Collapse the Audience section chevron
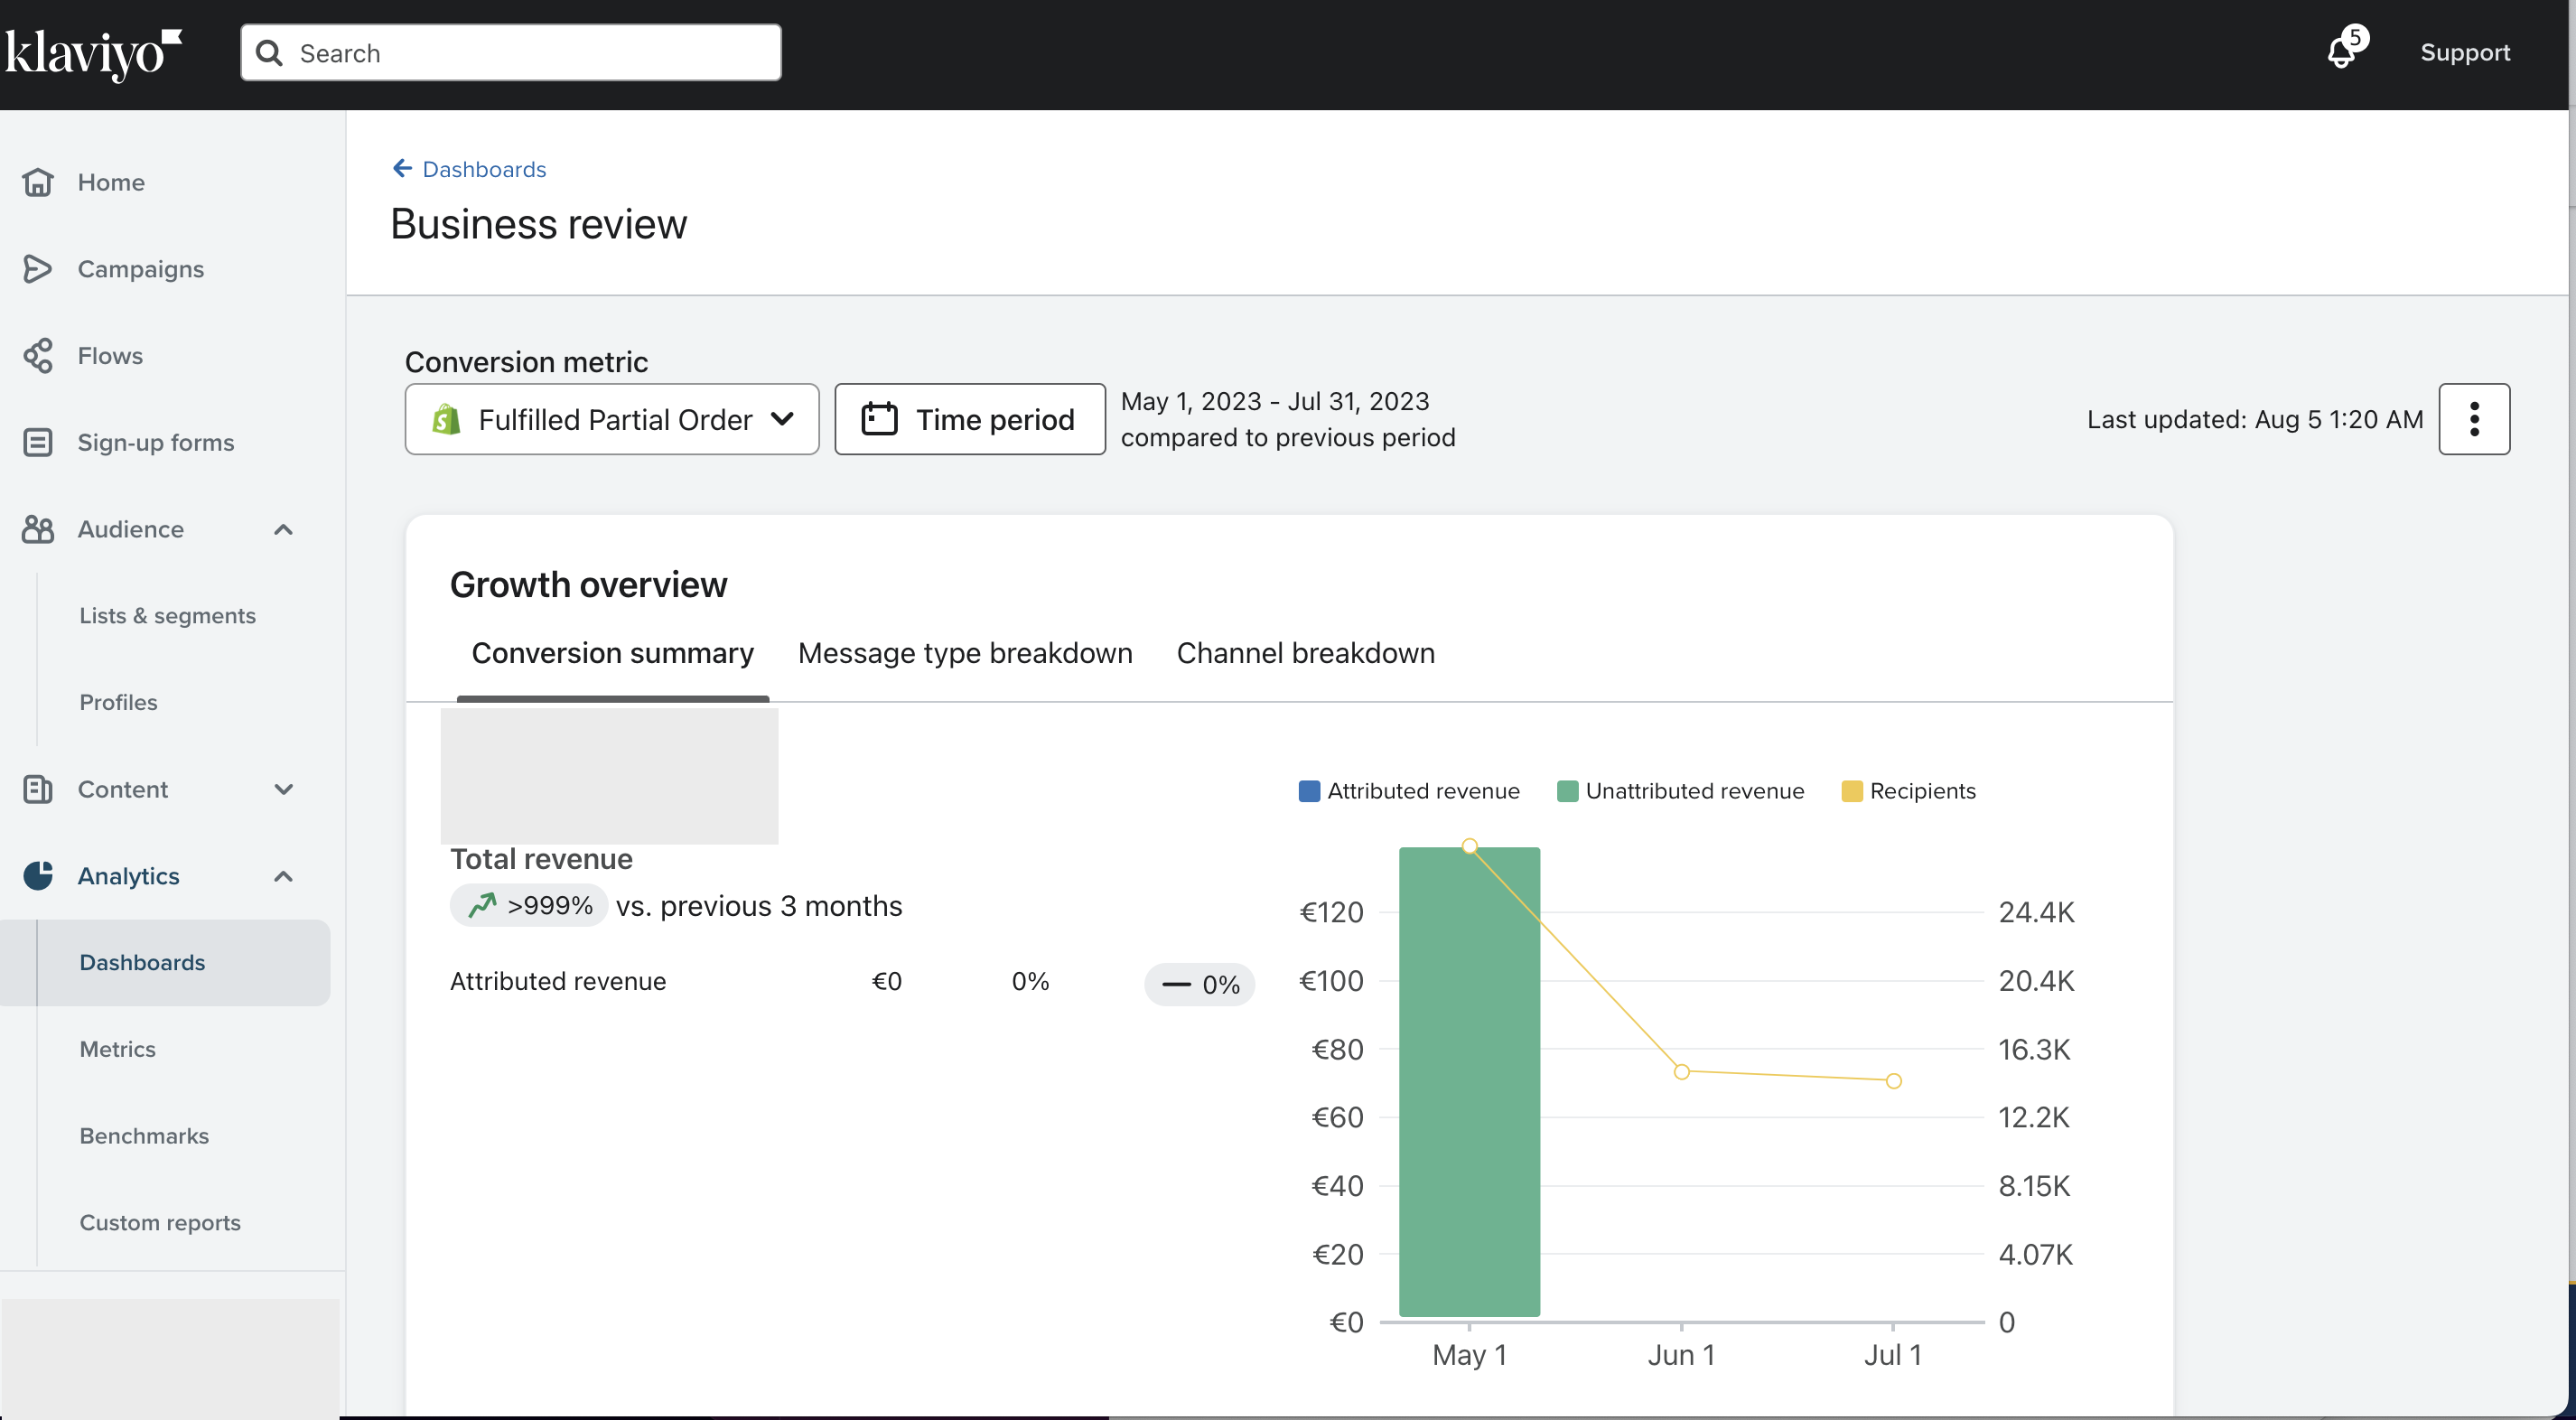The width and height of the screenshot is (2576, 1420). point(283,529)
